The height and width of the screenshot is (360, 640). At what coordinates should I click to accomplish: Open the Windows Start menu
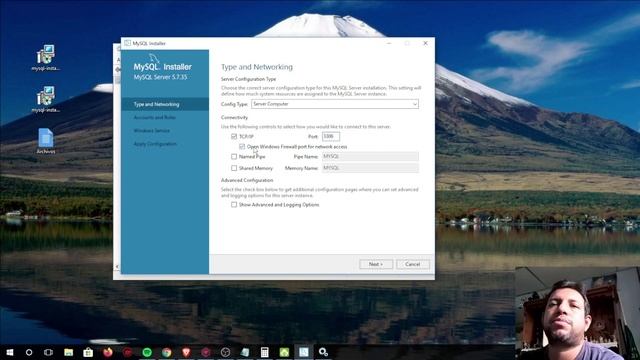click(9, 352)
